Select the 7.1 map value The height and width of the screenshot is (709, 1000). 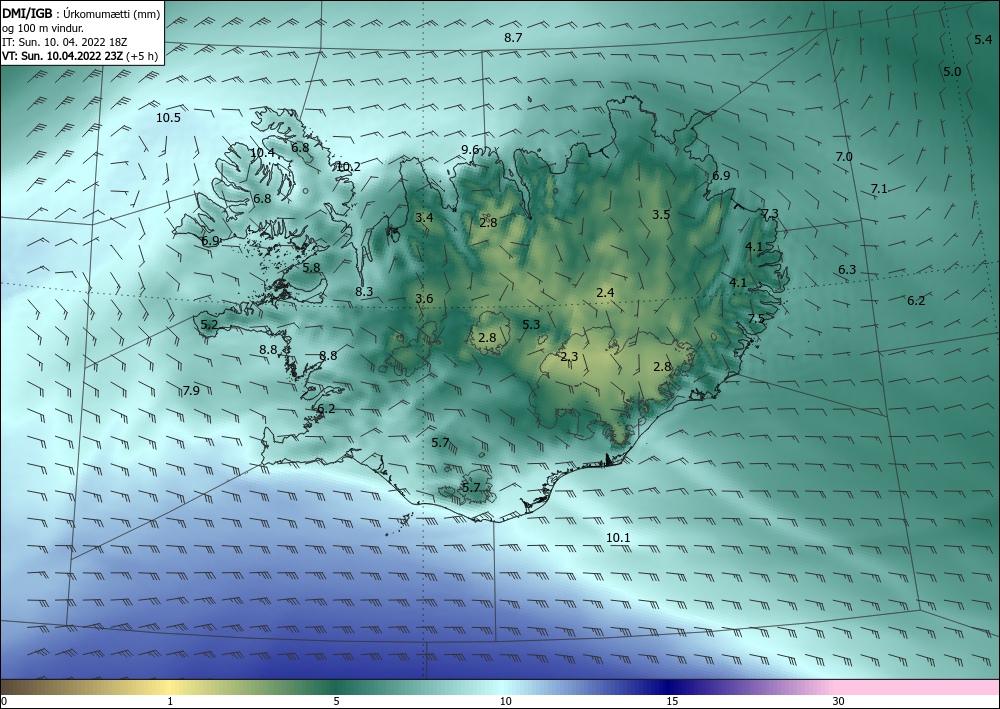pyautogui.click(x=879, y=189)
